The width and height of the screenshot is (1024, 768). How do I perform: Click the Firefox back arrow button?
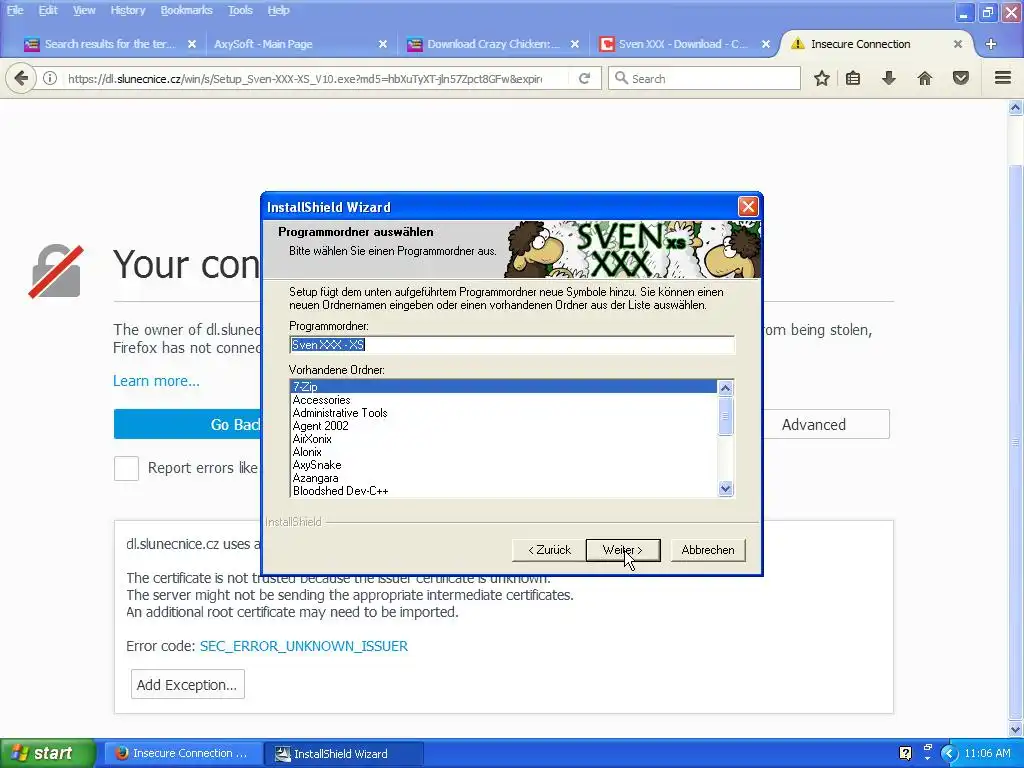21,78
